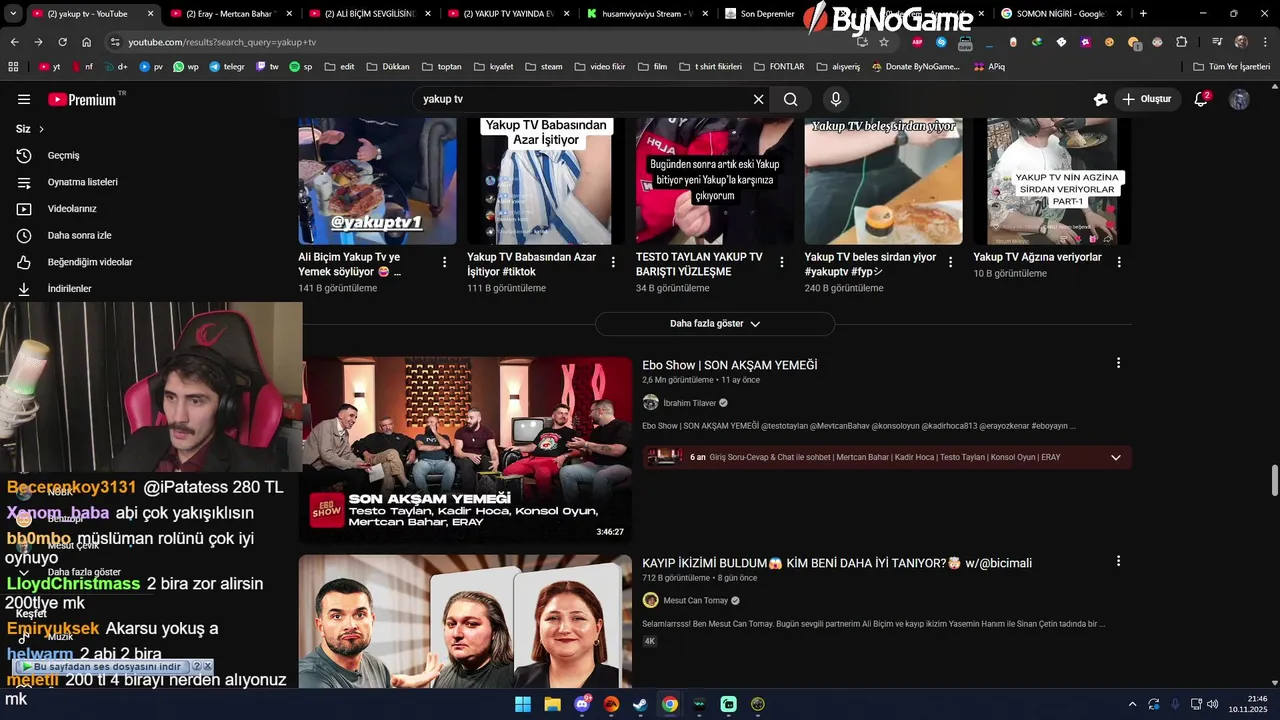The image size is (1280, 720).
Task: Run search with the magnifier button
Action: (790, 99)
